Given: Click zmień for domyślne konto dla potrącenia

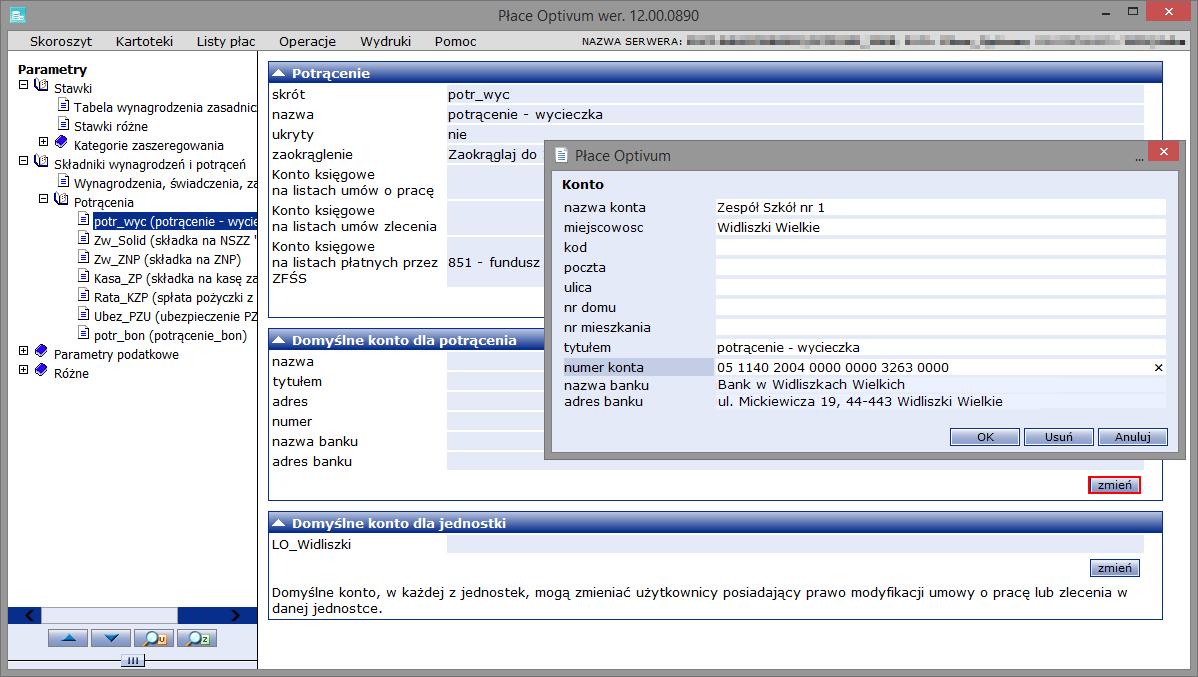Looking at the screenshot, I should click(1115, 485).
